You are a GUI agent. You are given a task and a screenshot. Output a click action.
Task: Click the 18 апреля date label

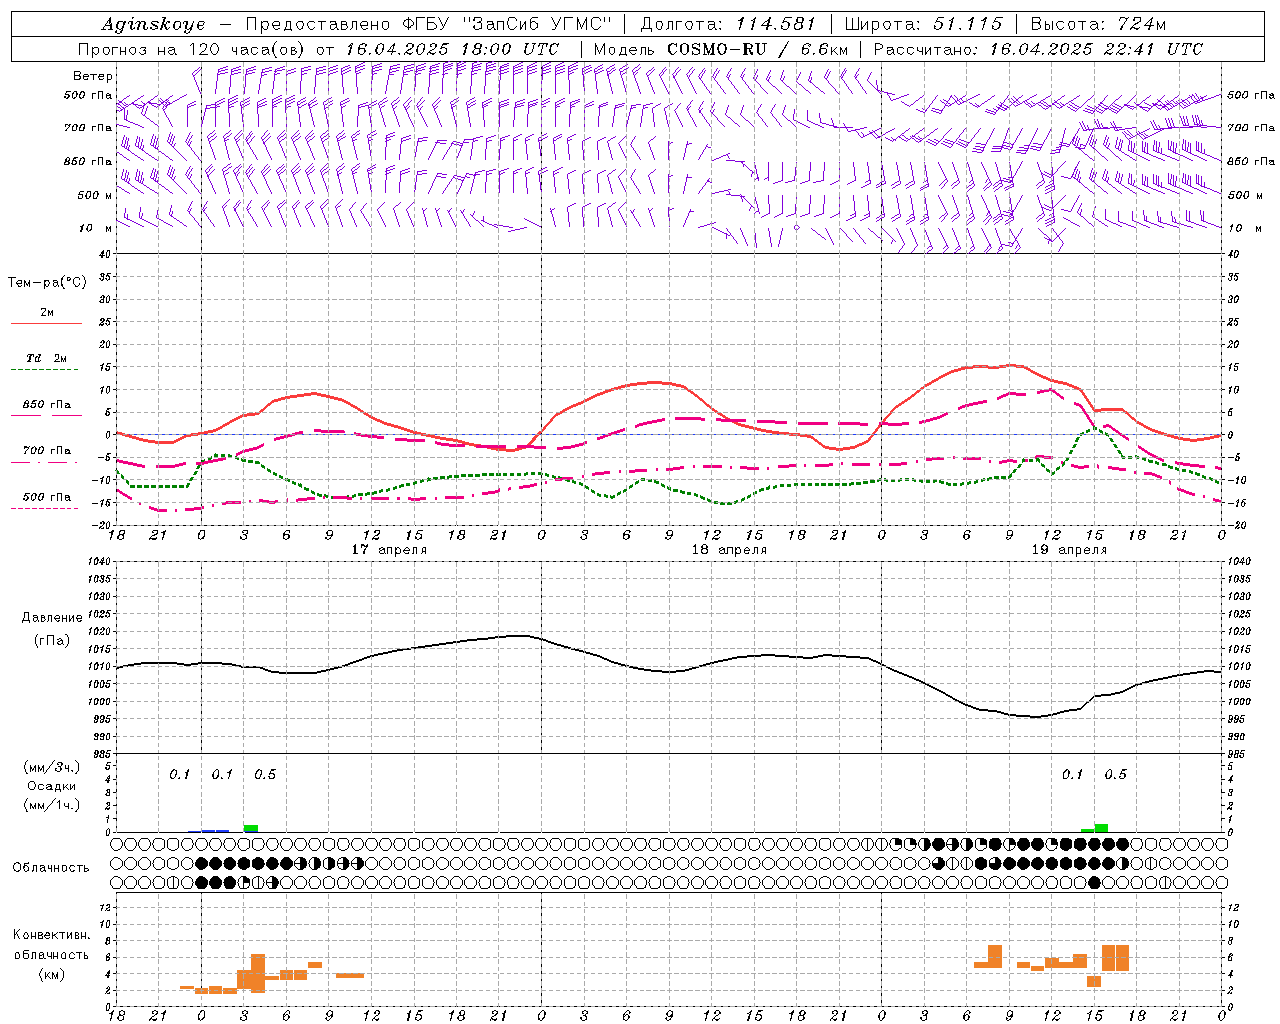pyautogui.click(x=729, y=550)
